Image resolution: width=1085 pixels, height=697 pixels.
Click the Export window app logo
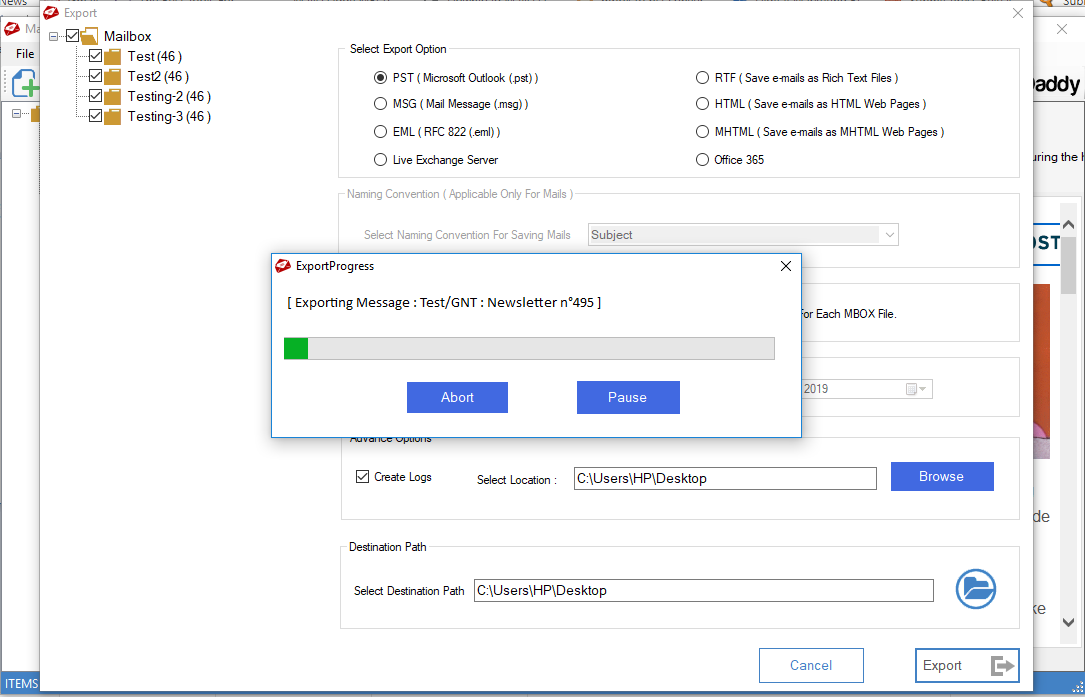coord(51,12)
